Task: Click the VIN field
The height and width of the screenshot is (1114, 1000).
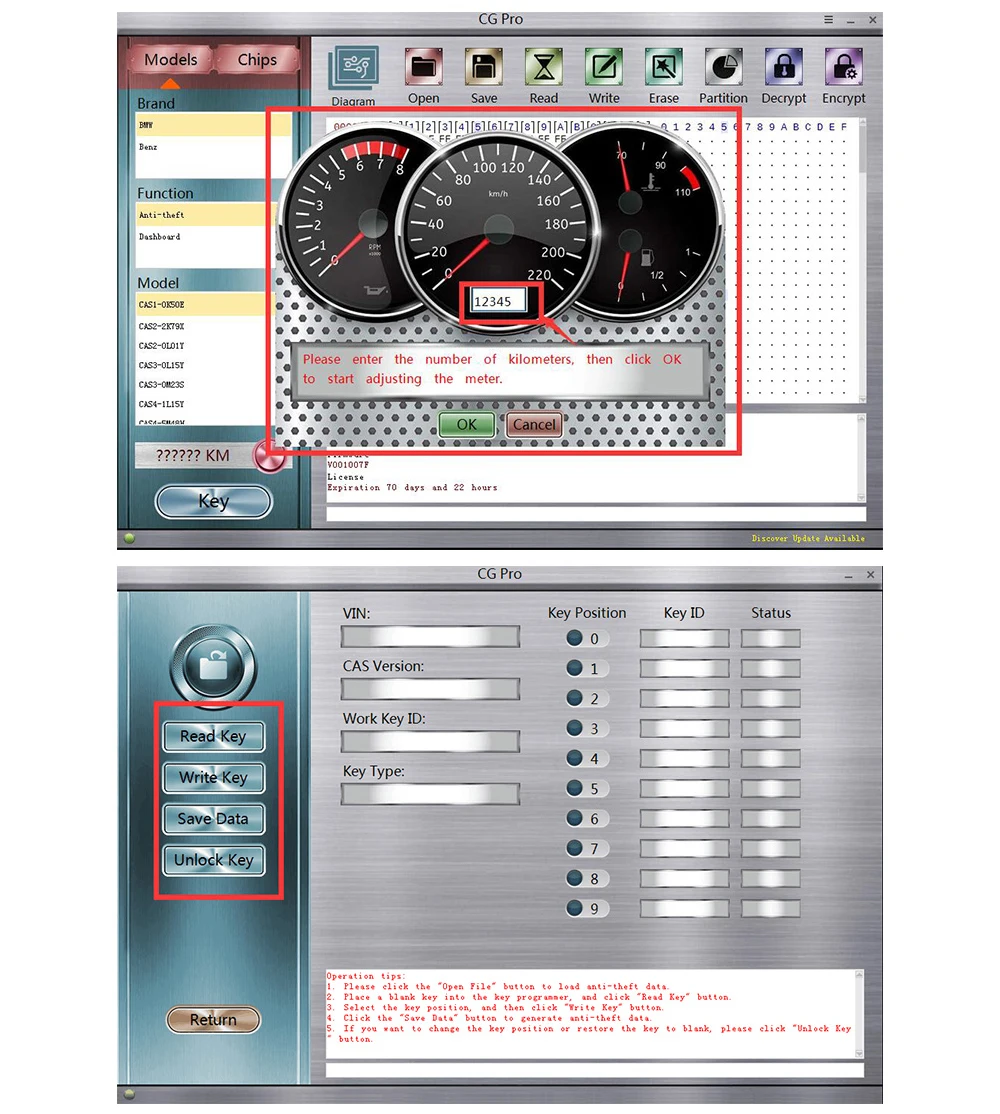Action: pos(430,637)
